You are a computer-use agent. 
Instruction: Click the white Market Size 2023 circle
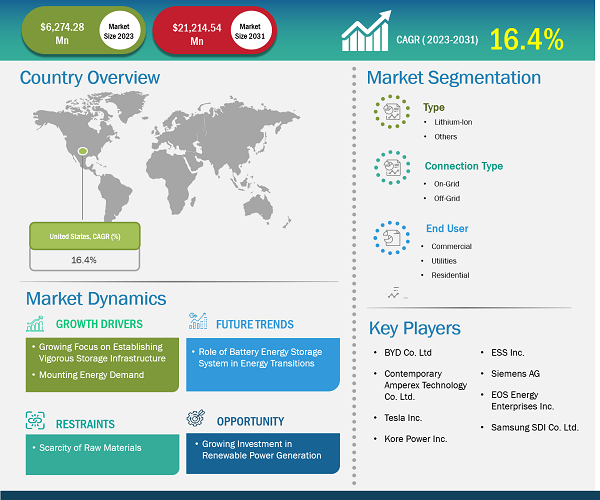[x=119, y=31]
